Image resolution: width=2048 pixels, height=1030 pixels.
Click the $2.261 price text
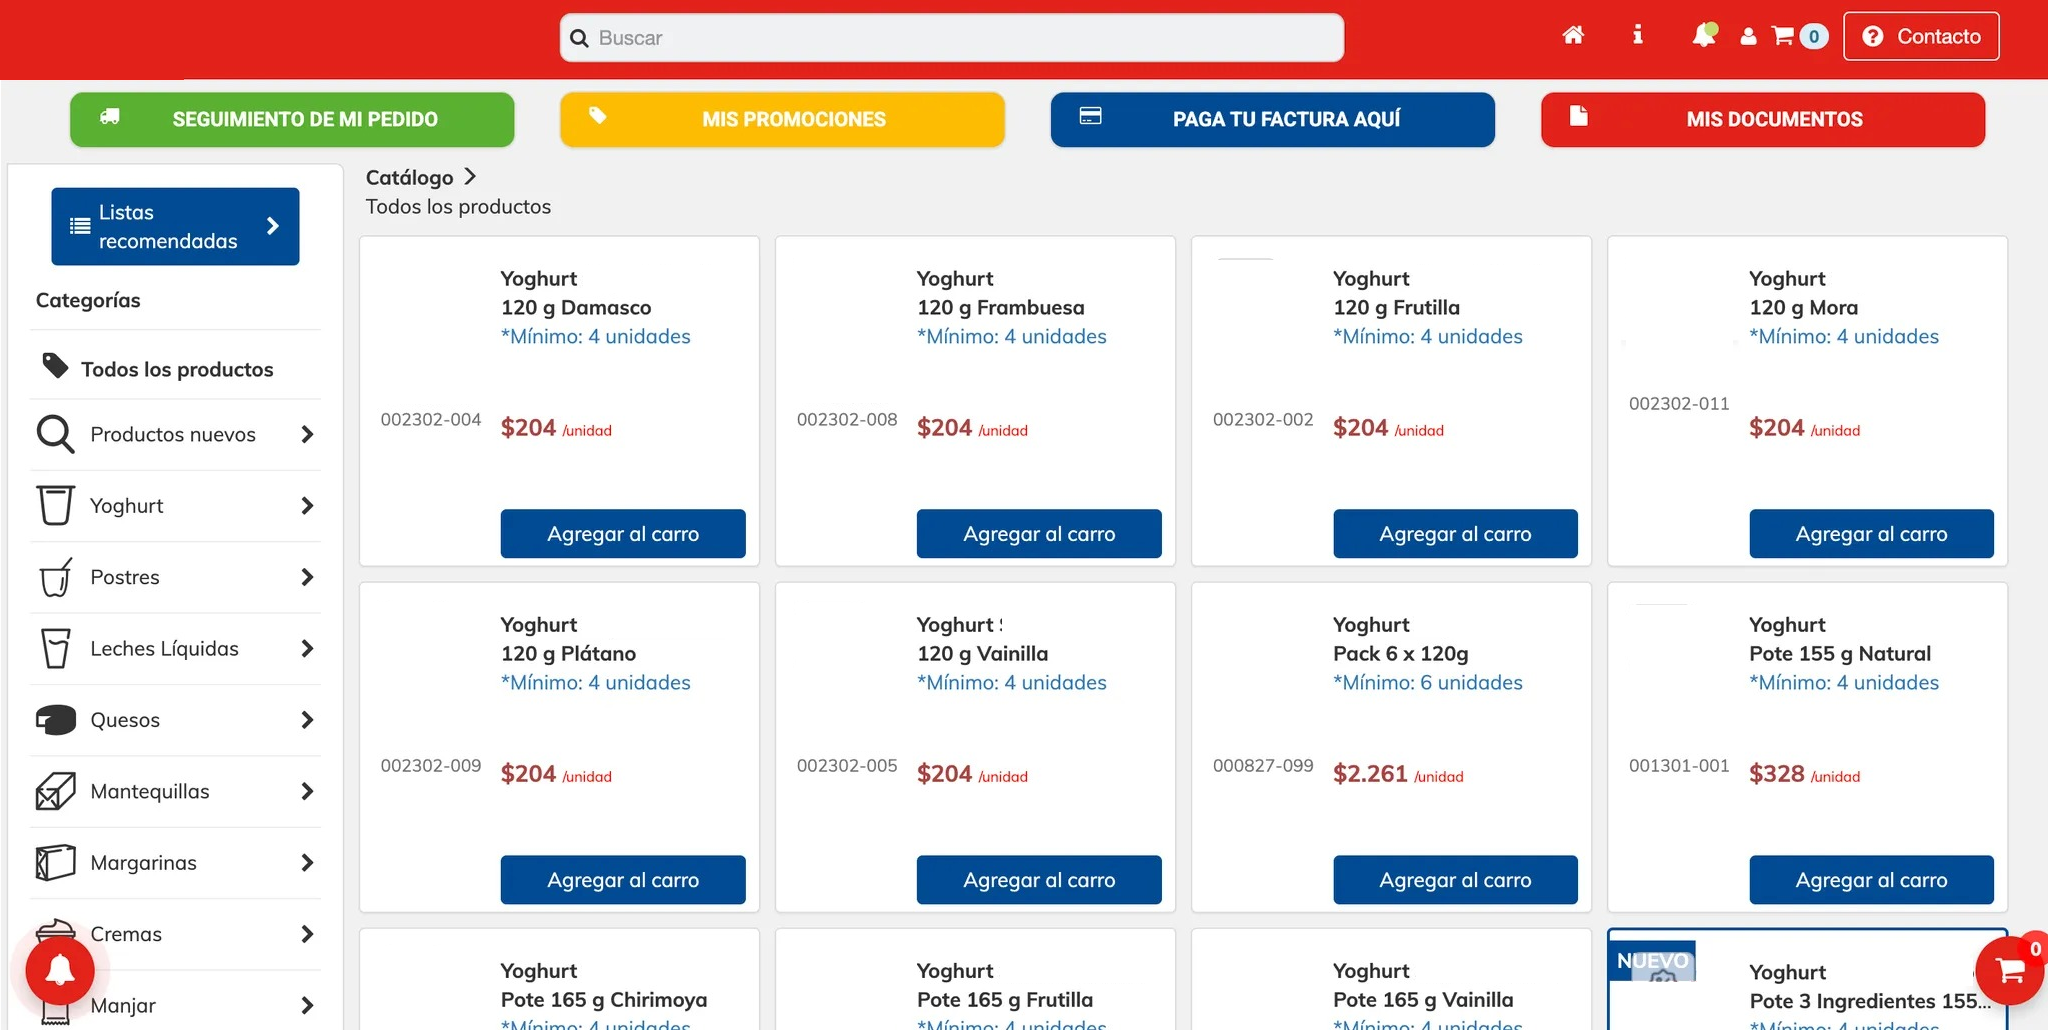1370,774
